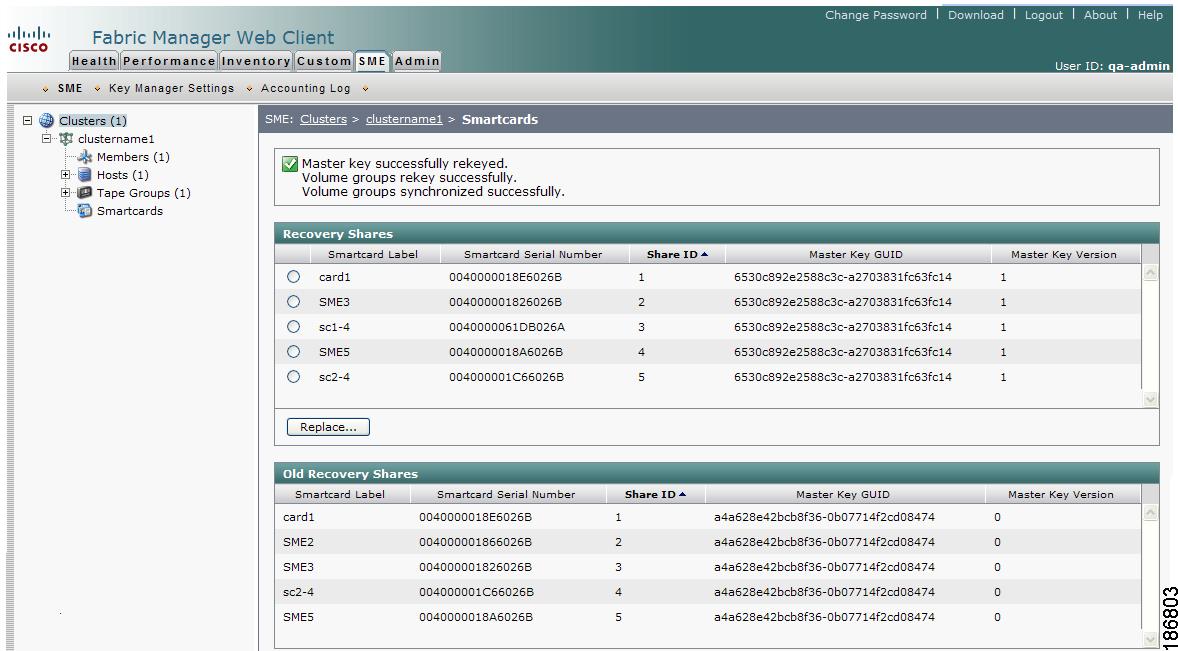The image size is (1178, 651).
Task: Click the Smartcards icon in the tree
Action: point(85,211)
